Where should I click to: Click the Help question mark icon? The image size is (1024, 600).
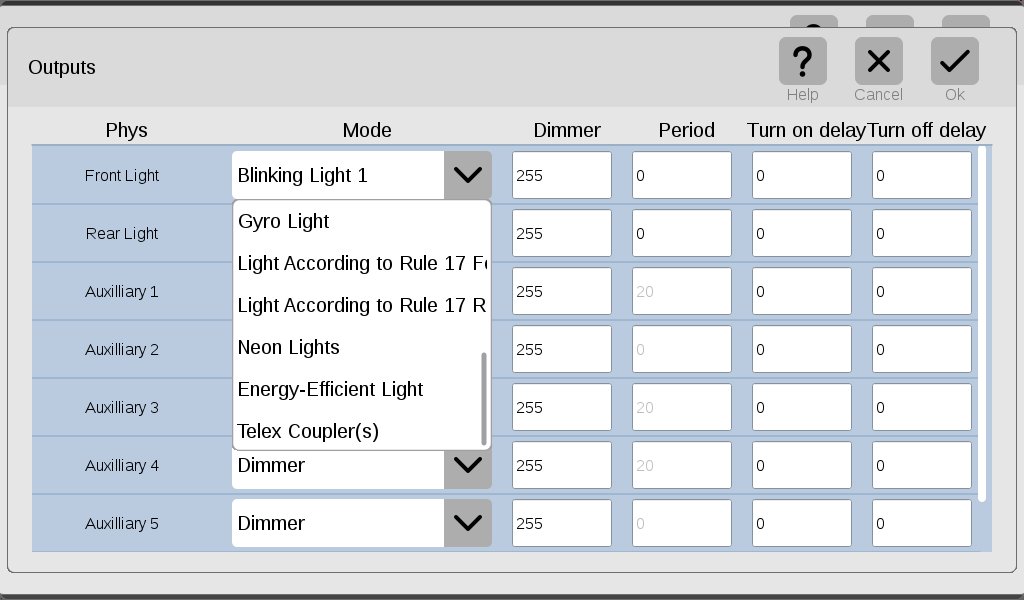coord(803,61)
